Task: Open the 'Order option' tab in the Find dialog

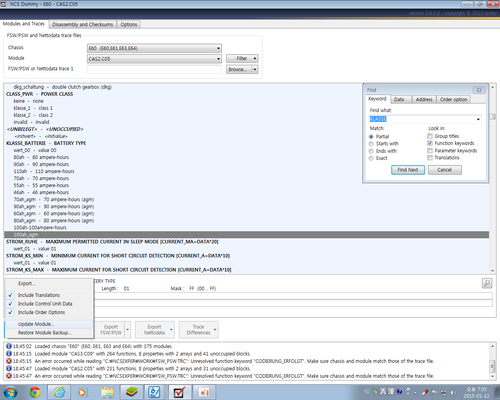Action: 453,99
